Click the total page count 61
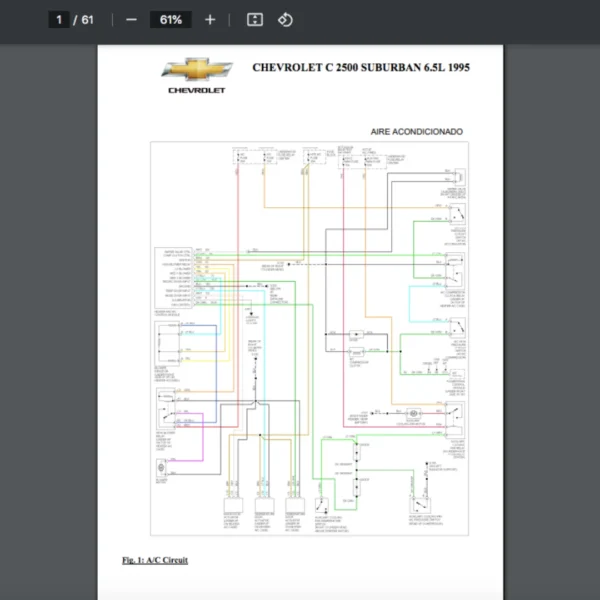 tap(88, 20)
